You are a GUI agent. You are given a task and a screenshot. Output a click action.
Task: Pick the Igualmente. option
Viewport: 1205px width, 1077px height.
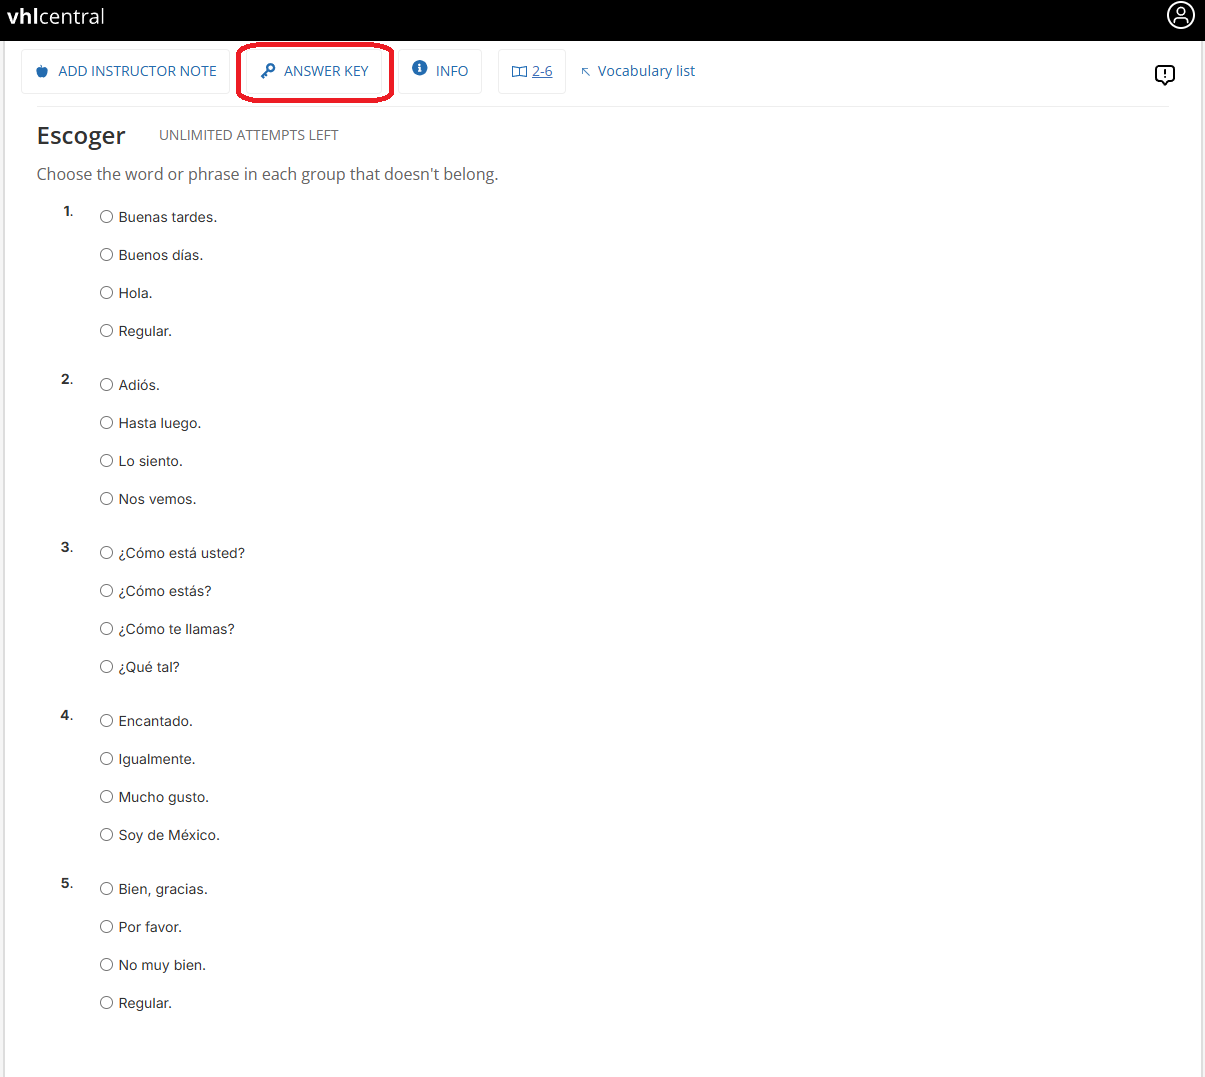click(x=106, y=759)
